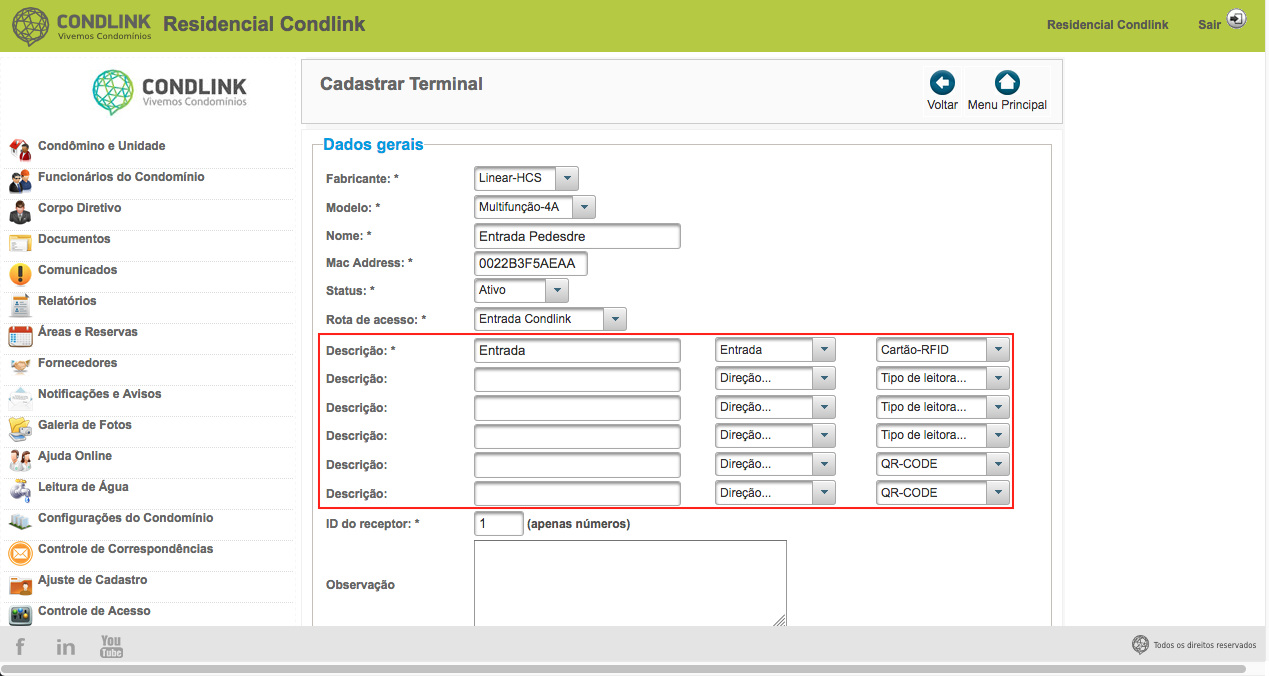Image resolution: width=1269 pixels, height=676 pixels.
Task: Click the Ajuda Online icon
Action: click(x=20, y=460)
